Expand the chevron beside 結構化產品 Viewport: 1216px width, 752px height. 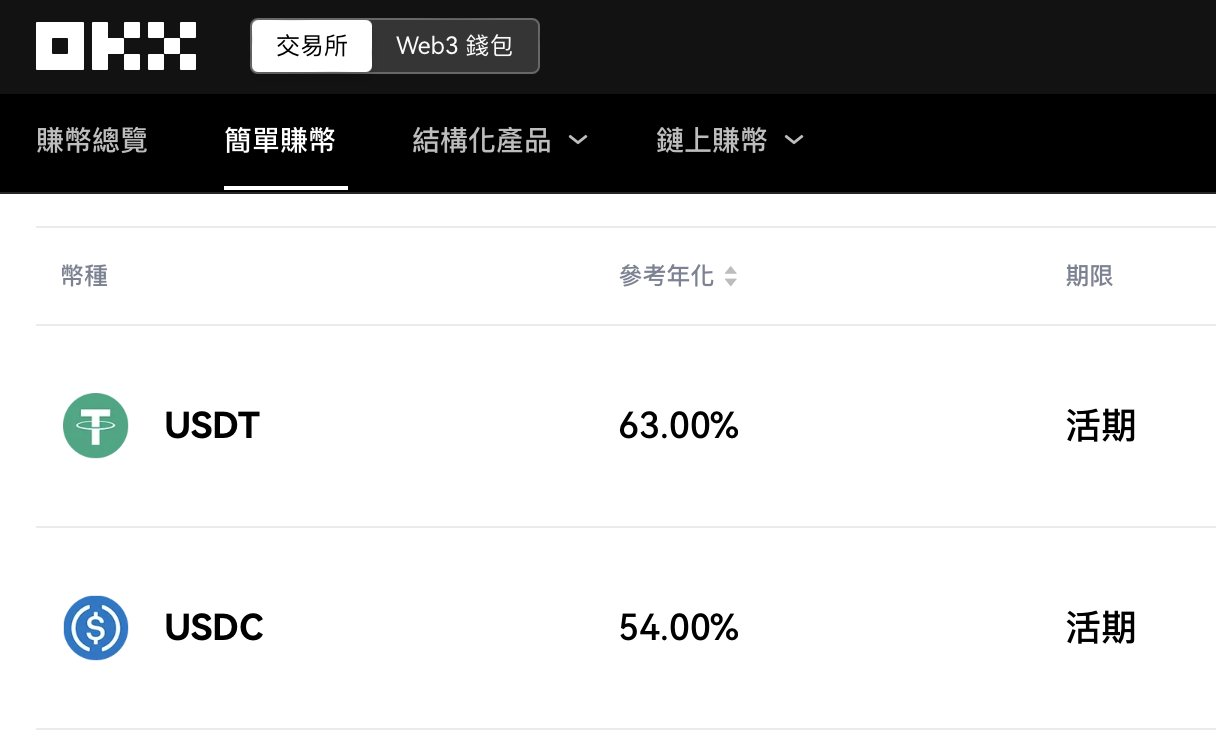coord(577,141)
